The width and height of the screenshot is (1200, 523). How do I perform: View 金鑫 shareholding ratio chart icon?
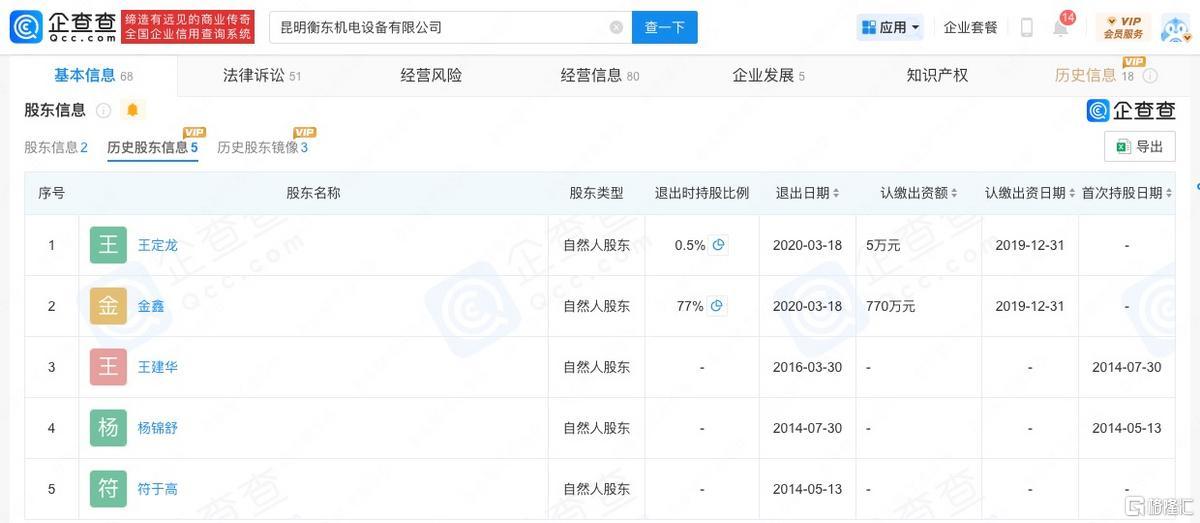[718, 306]
